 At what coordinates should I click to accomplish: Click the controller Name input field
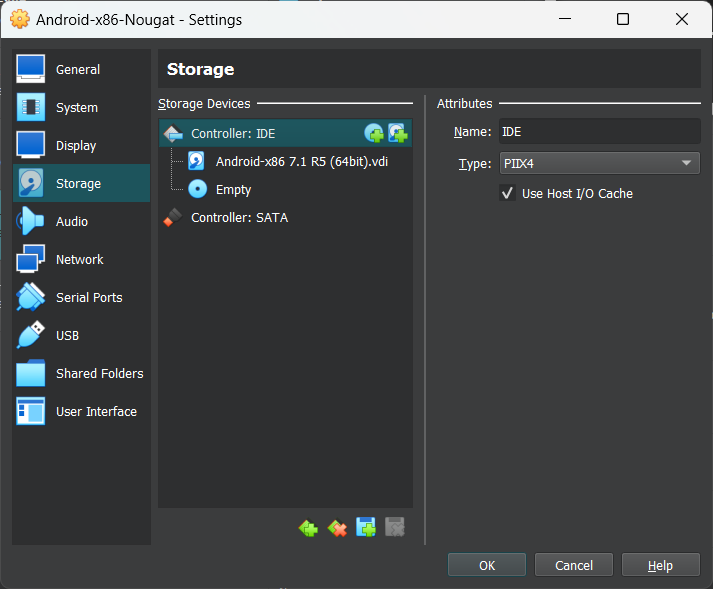[x=599, y=131]
